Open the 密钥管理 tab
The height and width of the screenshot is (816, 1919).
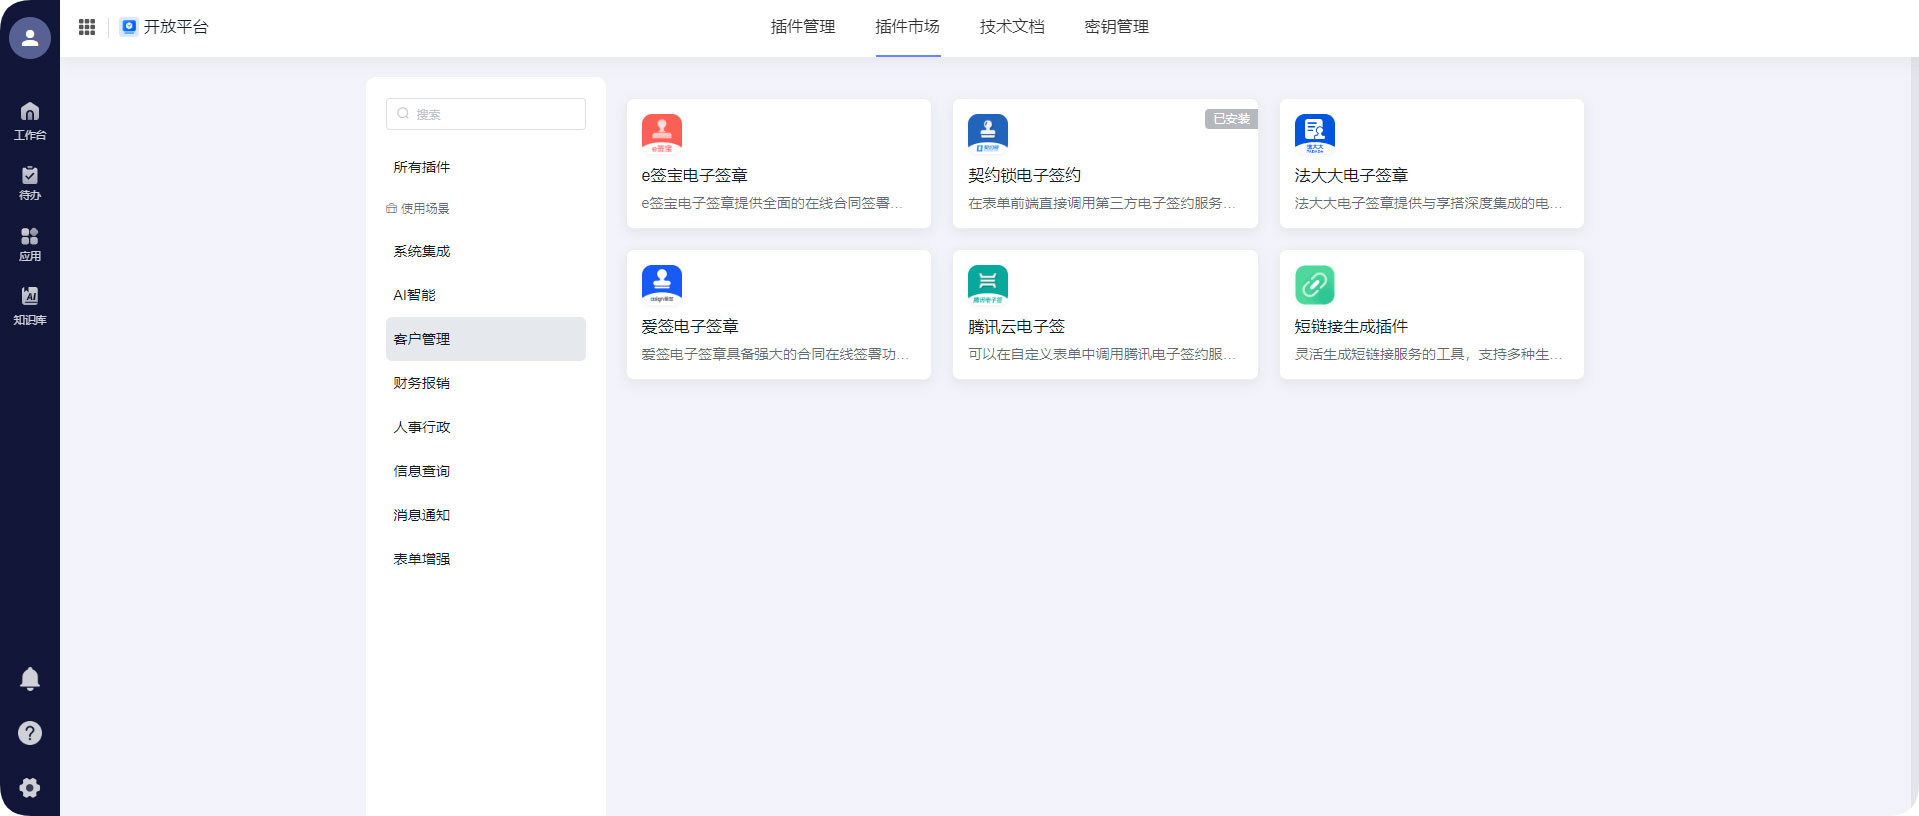(1116, 27)
